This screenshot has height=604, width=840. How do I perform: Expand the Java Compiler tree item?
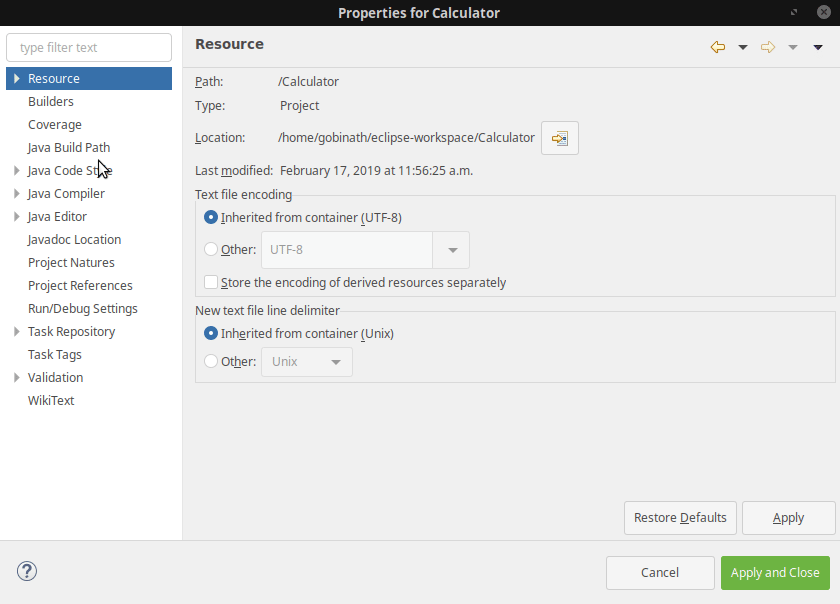click(x=16, y=193)
